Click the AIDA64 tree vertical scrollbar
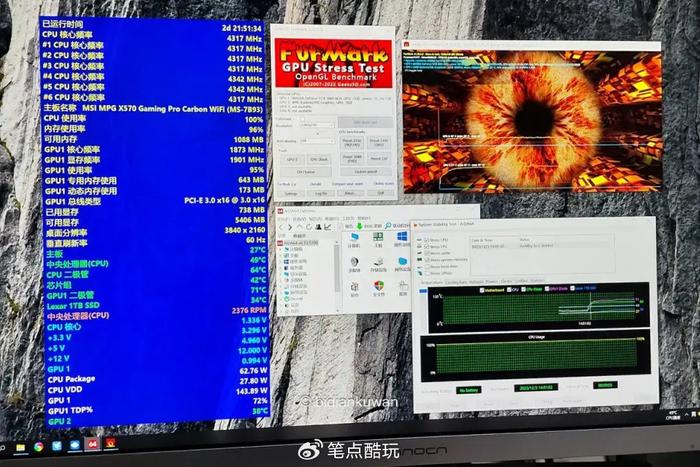Image resolution: width=700 pixels, height=467 pixels. tap(337, 268)
